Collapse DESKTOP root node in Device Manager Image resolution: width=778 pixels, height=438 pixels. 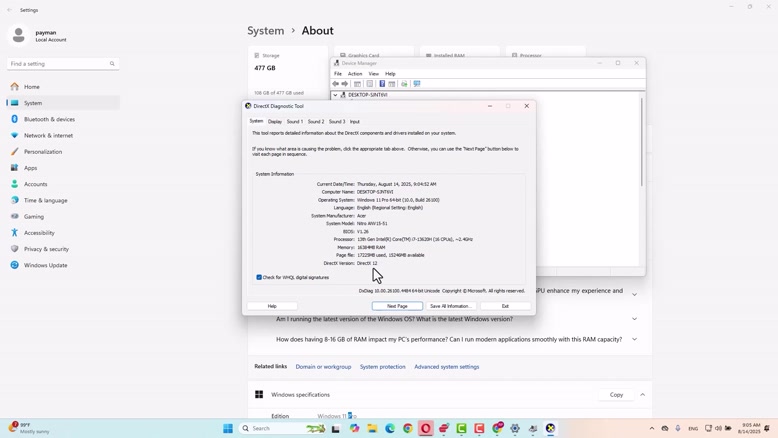tap(335, 95)
